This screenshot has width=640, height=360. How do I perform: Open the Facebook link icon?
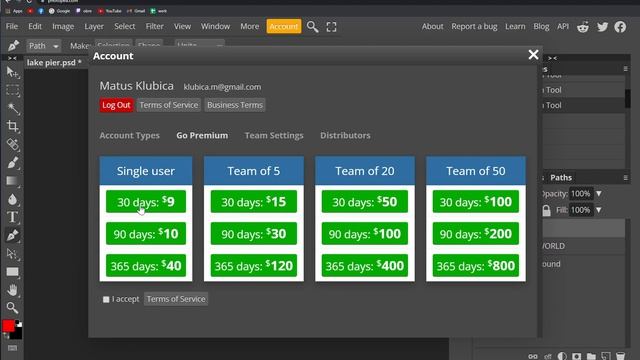point(620,27)
